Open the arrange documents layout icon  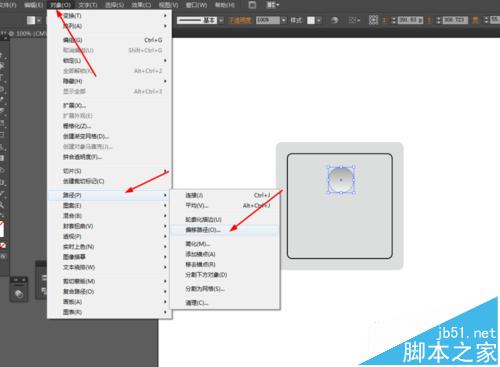[273, 5]
